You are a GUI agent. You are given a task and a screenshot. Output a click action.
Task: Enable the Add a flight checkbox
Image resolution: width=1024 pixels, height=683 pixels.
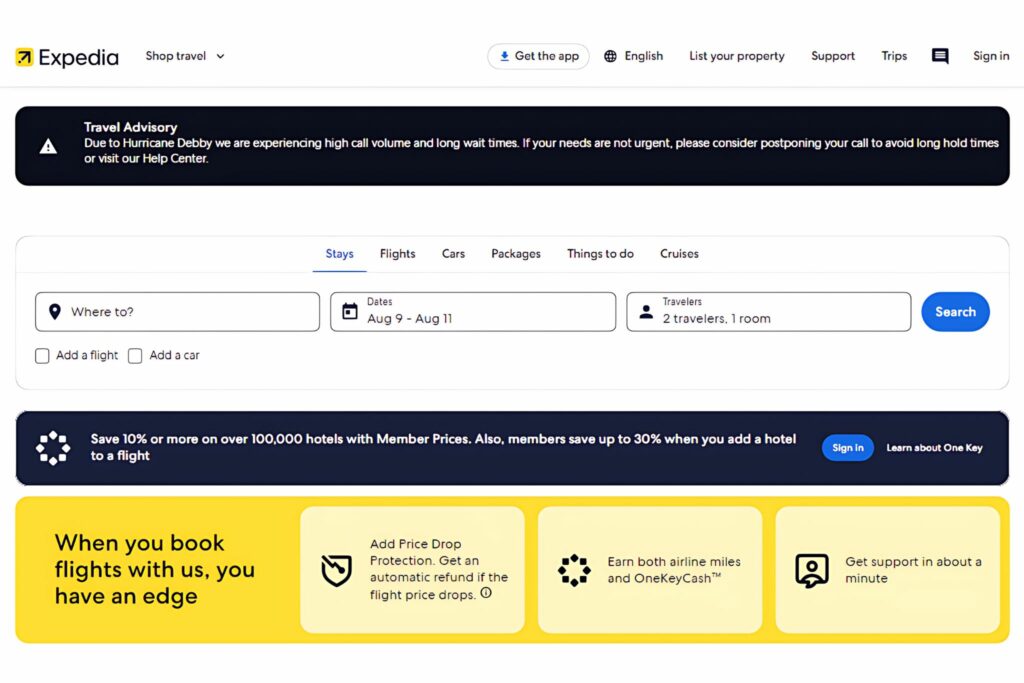click(x=42, y=355)
